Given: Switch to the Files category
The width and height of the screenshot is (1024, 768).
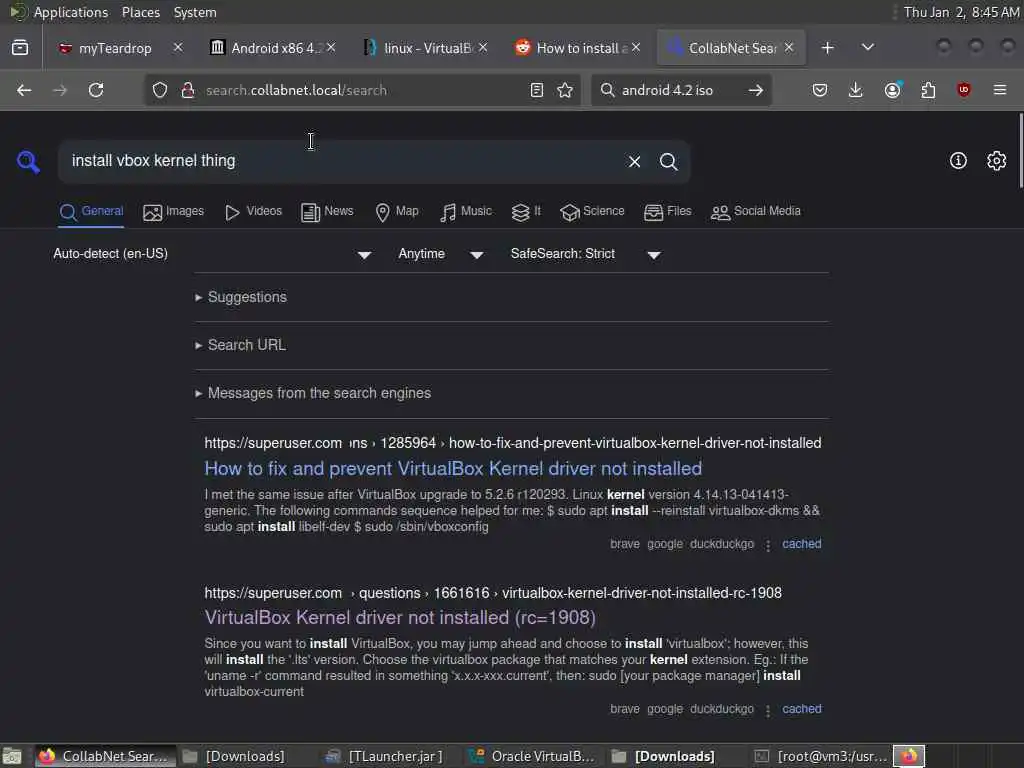Looking at the screenshot, I should [667, 212].
